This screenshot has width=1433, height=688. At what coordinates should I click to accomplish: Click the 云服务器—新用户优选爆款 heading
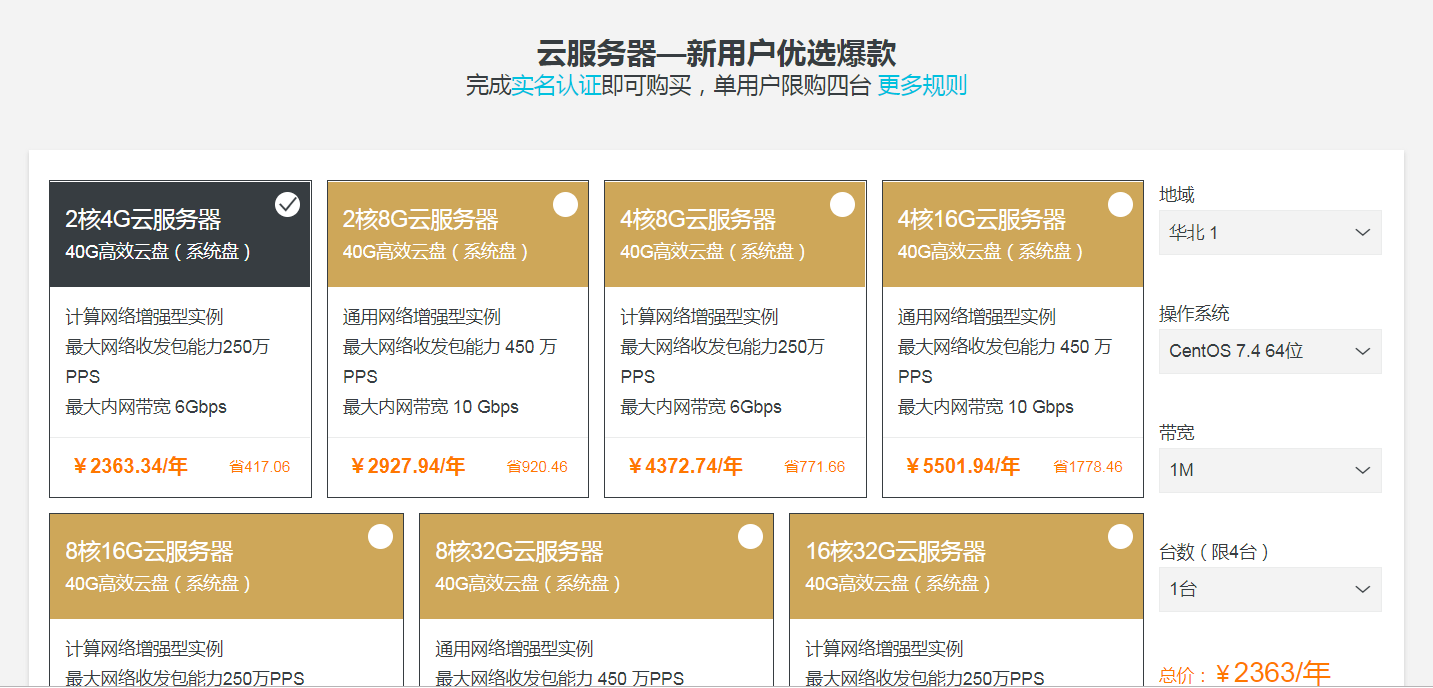click(716, 53)
